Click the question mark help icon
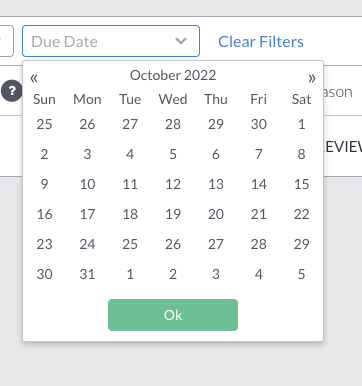The image size is (362, 386). [x=12, y=91]
